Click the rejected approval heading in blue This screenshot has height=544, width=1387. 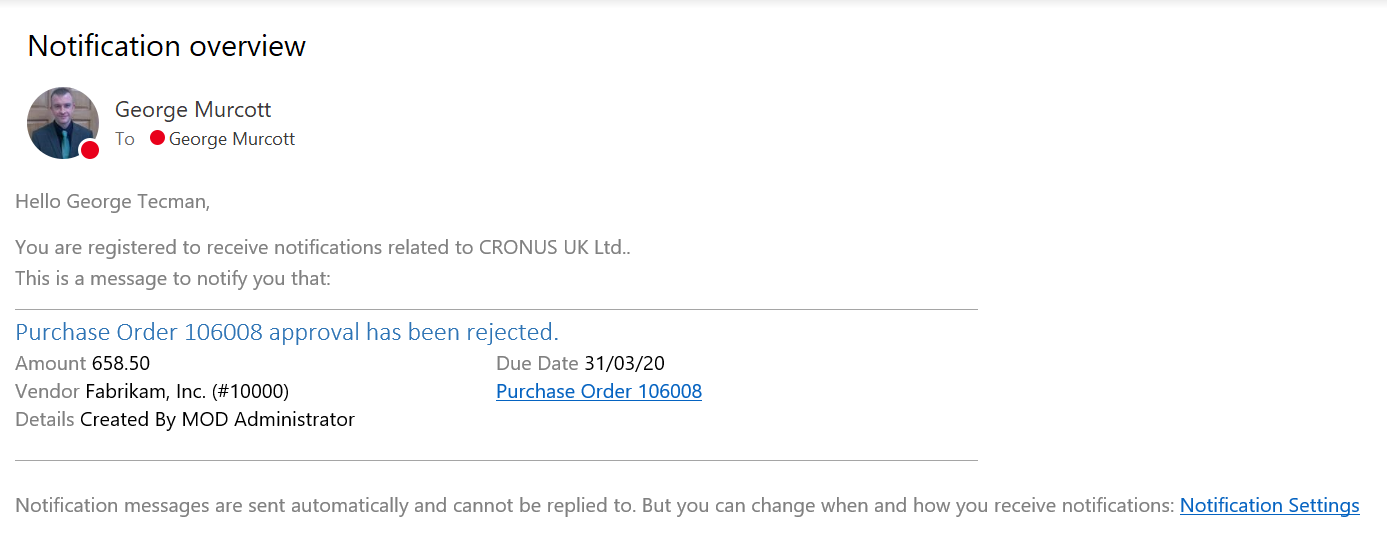click(x=286, y=332)
